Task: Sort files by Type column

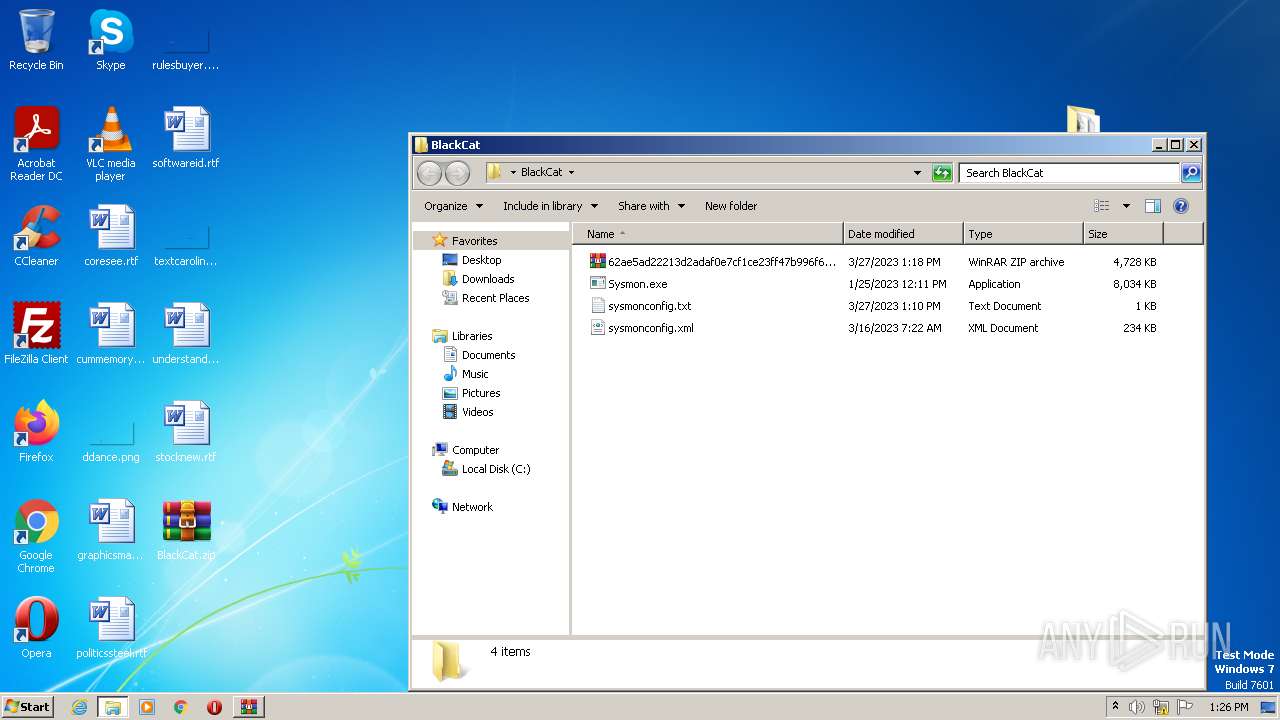Action: 1023,234
